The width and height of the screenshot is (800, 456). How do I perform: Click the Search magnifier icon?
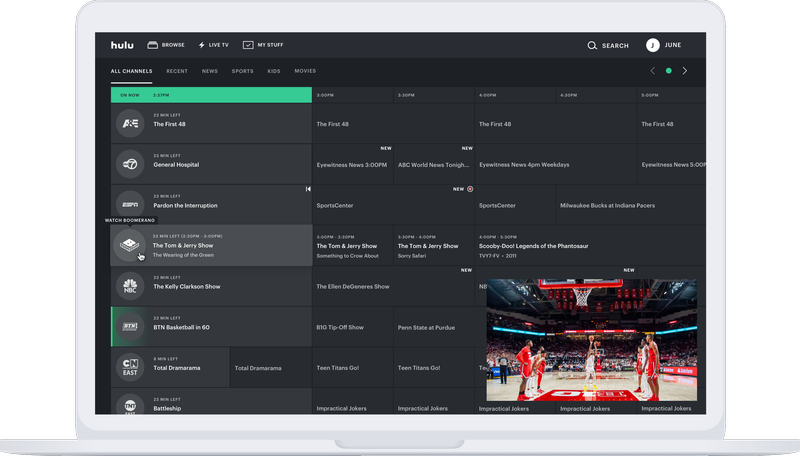point(592,45)
